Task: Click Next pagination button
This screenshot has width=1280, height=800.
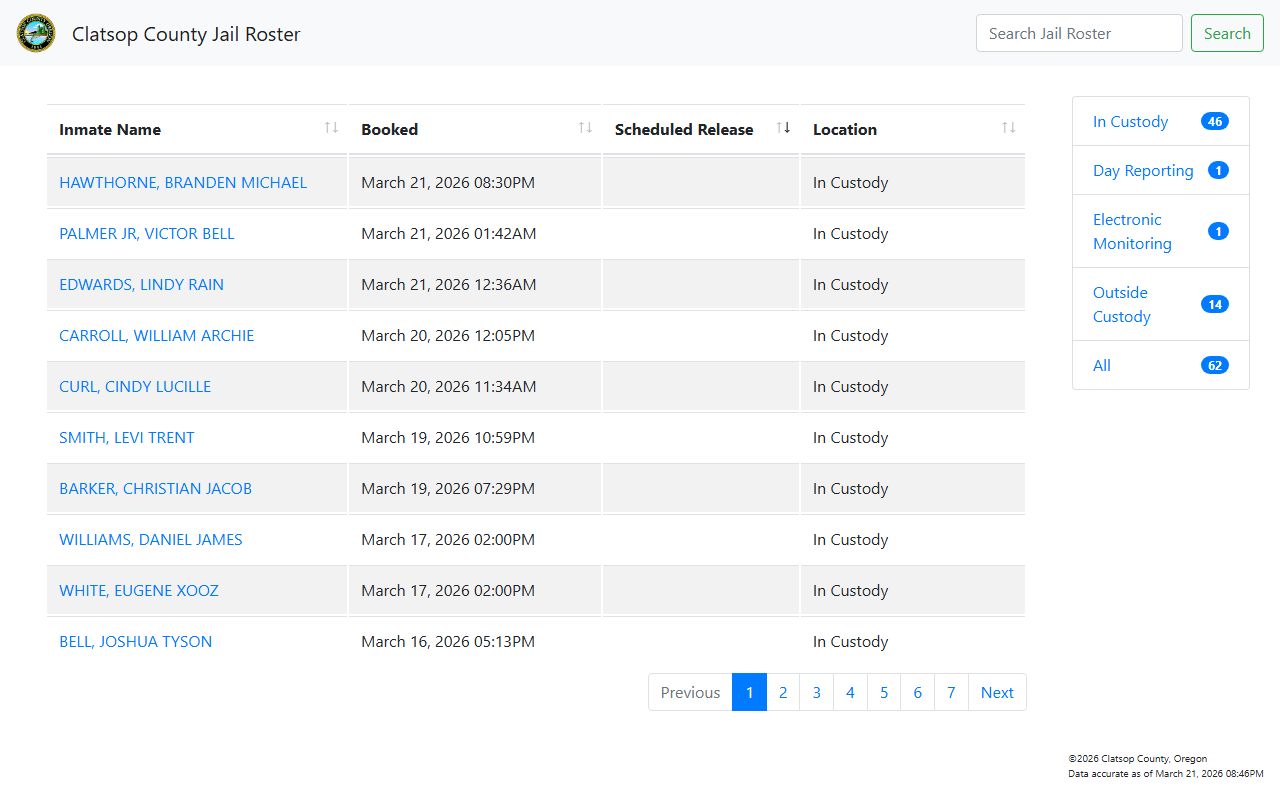Action: (996, 692)
